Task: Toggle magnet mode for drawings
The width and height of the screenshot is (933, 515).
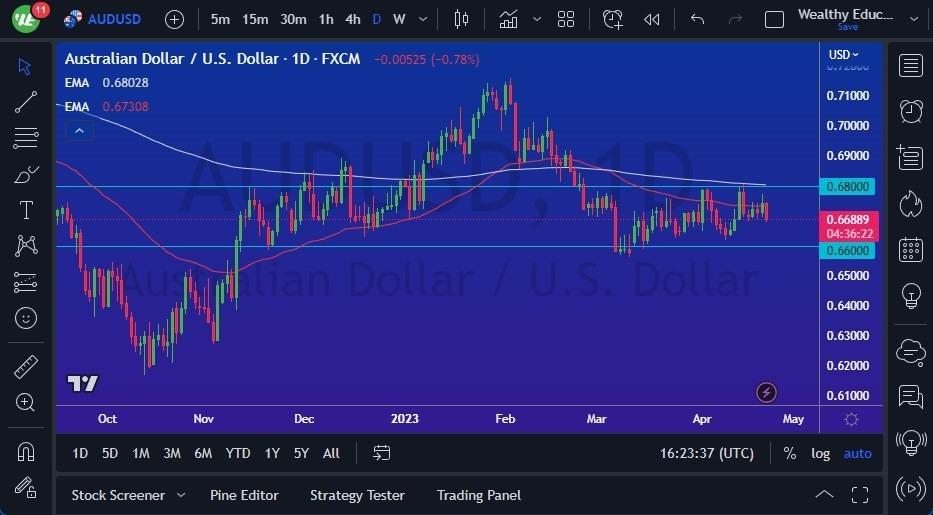Action: (x=26, y=452)
